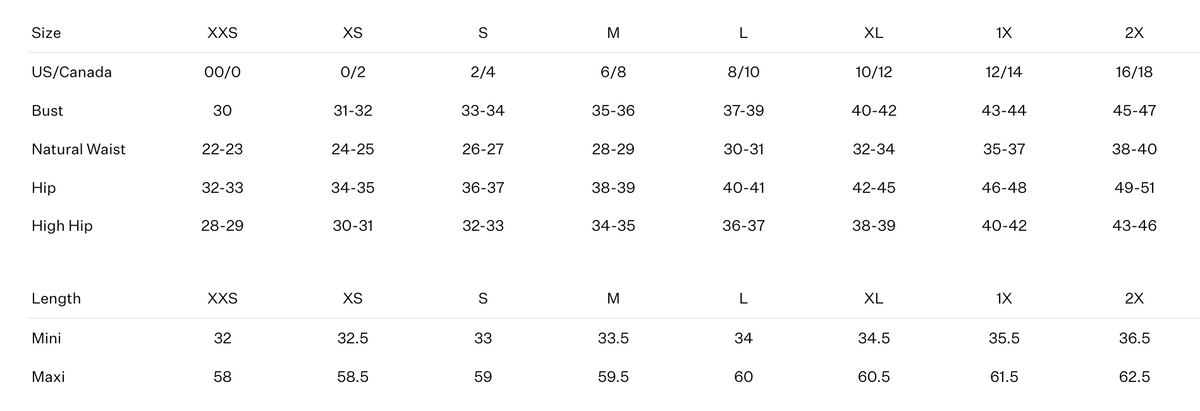Select US/Canada value 12/14
The image size is (1200, 411).
point(1004,72)
